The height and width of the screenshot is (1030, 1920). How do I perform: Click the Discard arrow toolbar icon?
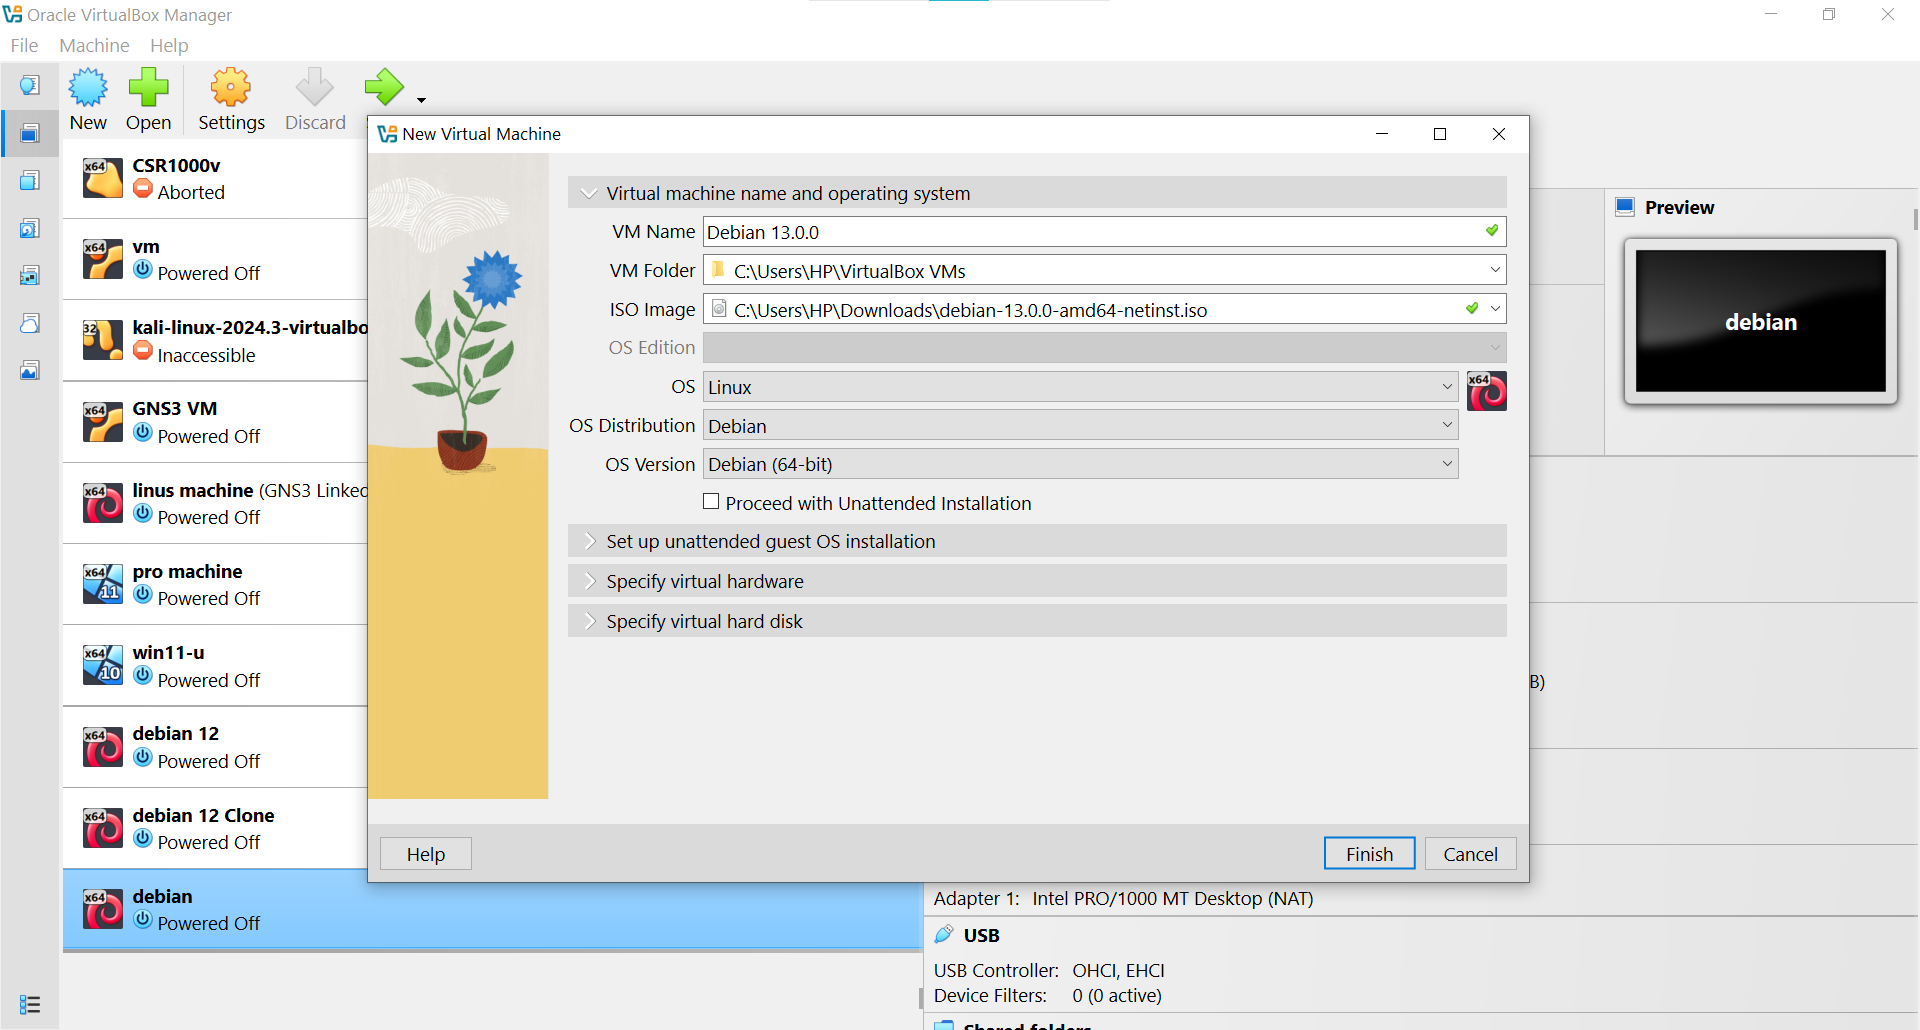coord(315,88)
